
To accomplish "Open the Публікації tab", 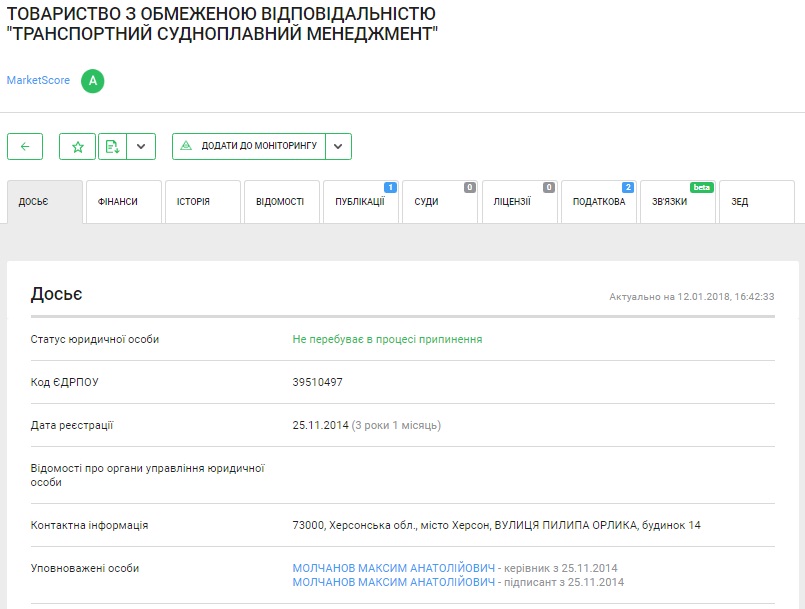I will pyautogui.click(x=360, y=201).
